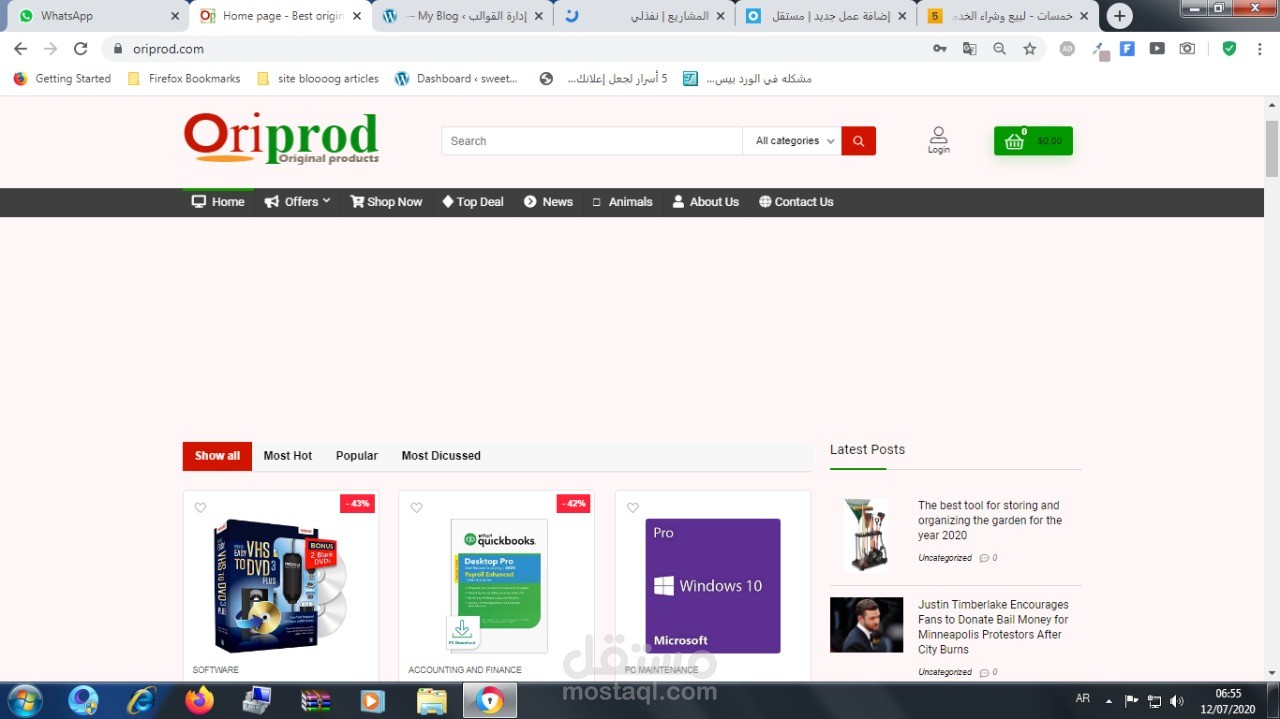Click the Oriprod logo
This screenshot has height=719, width=1280.
tap(281, 138)
